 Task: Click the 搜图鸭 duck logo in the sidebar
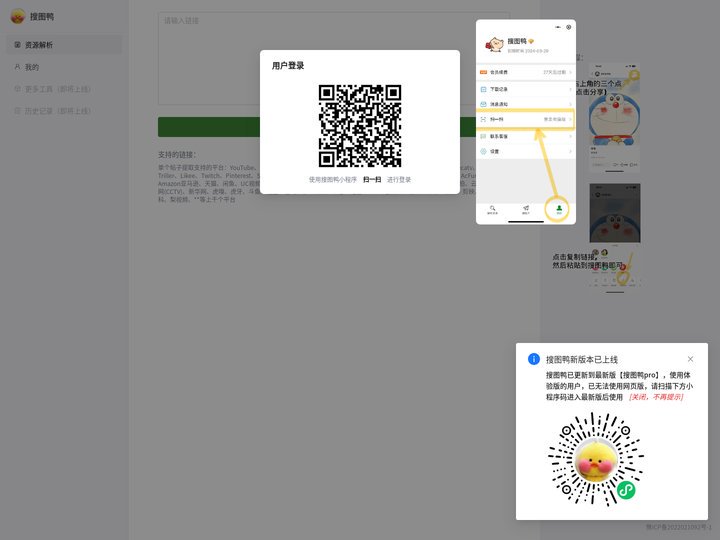click(x=18, y=17)
